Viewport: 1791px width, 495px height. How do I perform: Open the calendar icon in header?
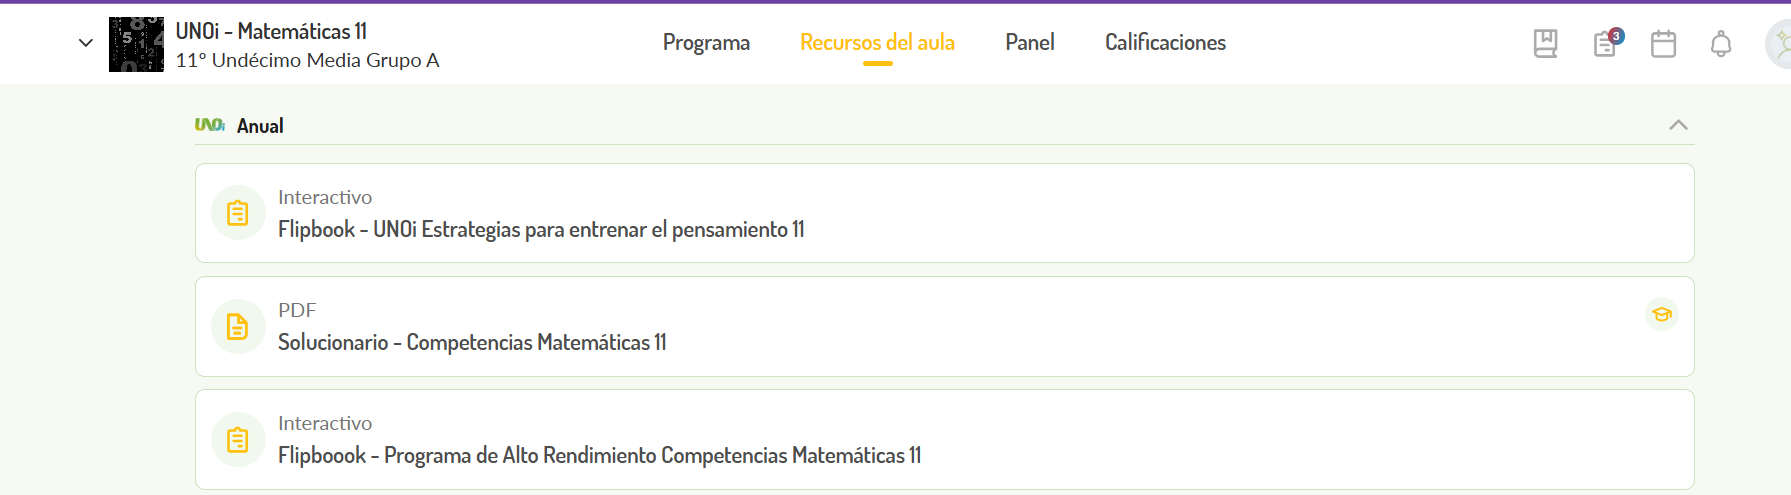pos(1663,44)
